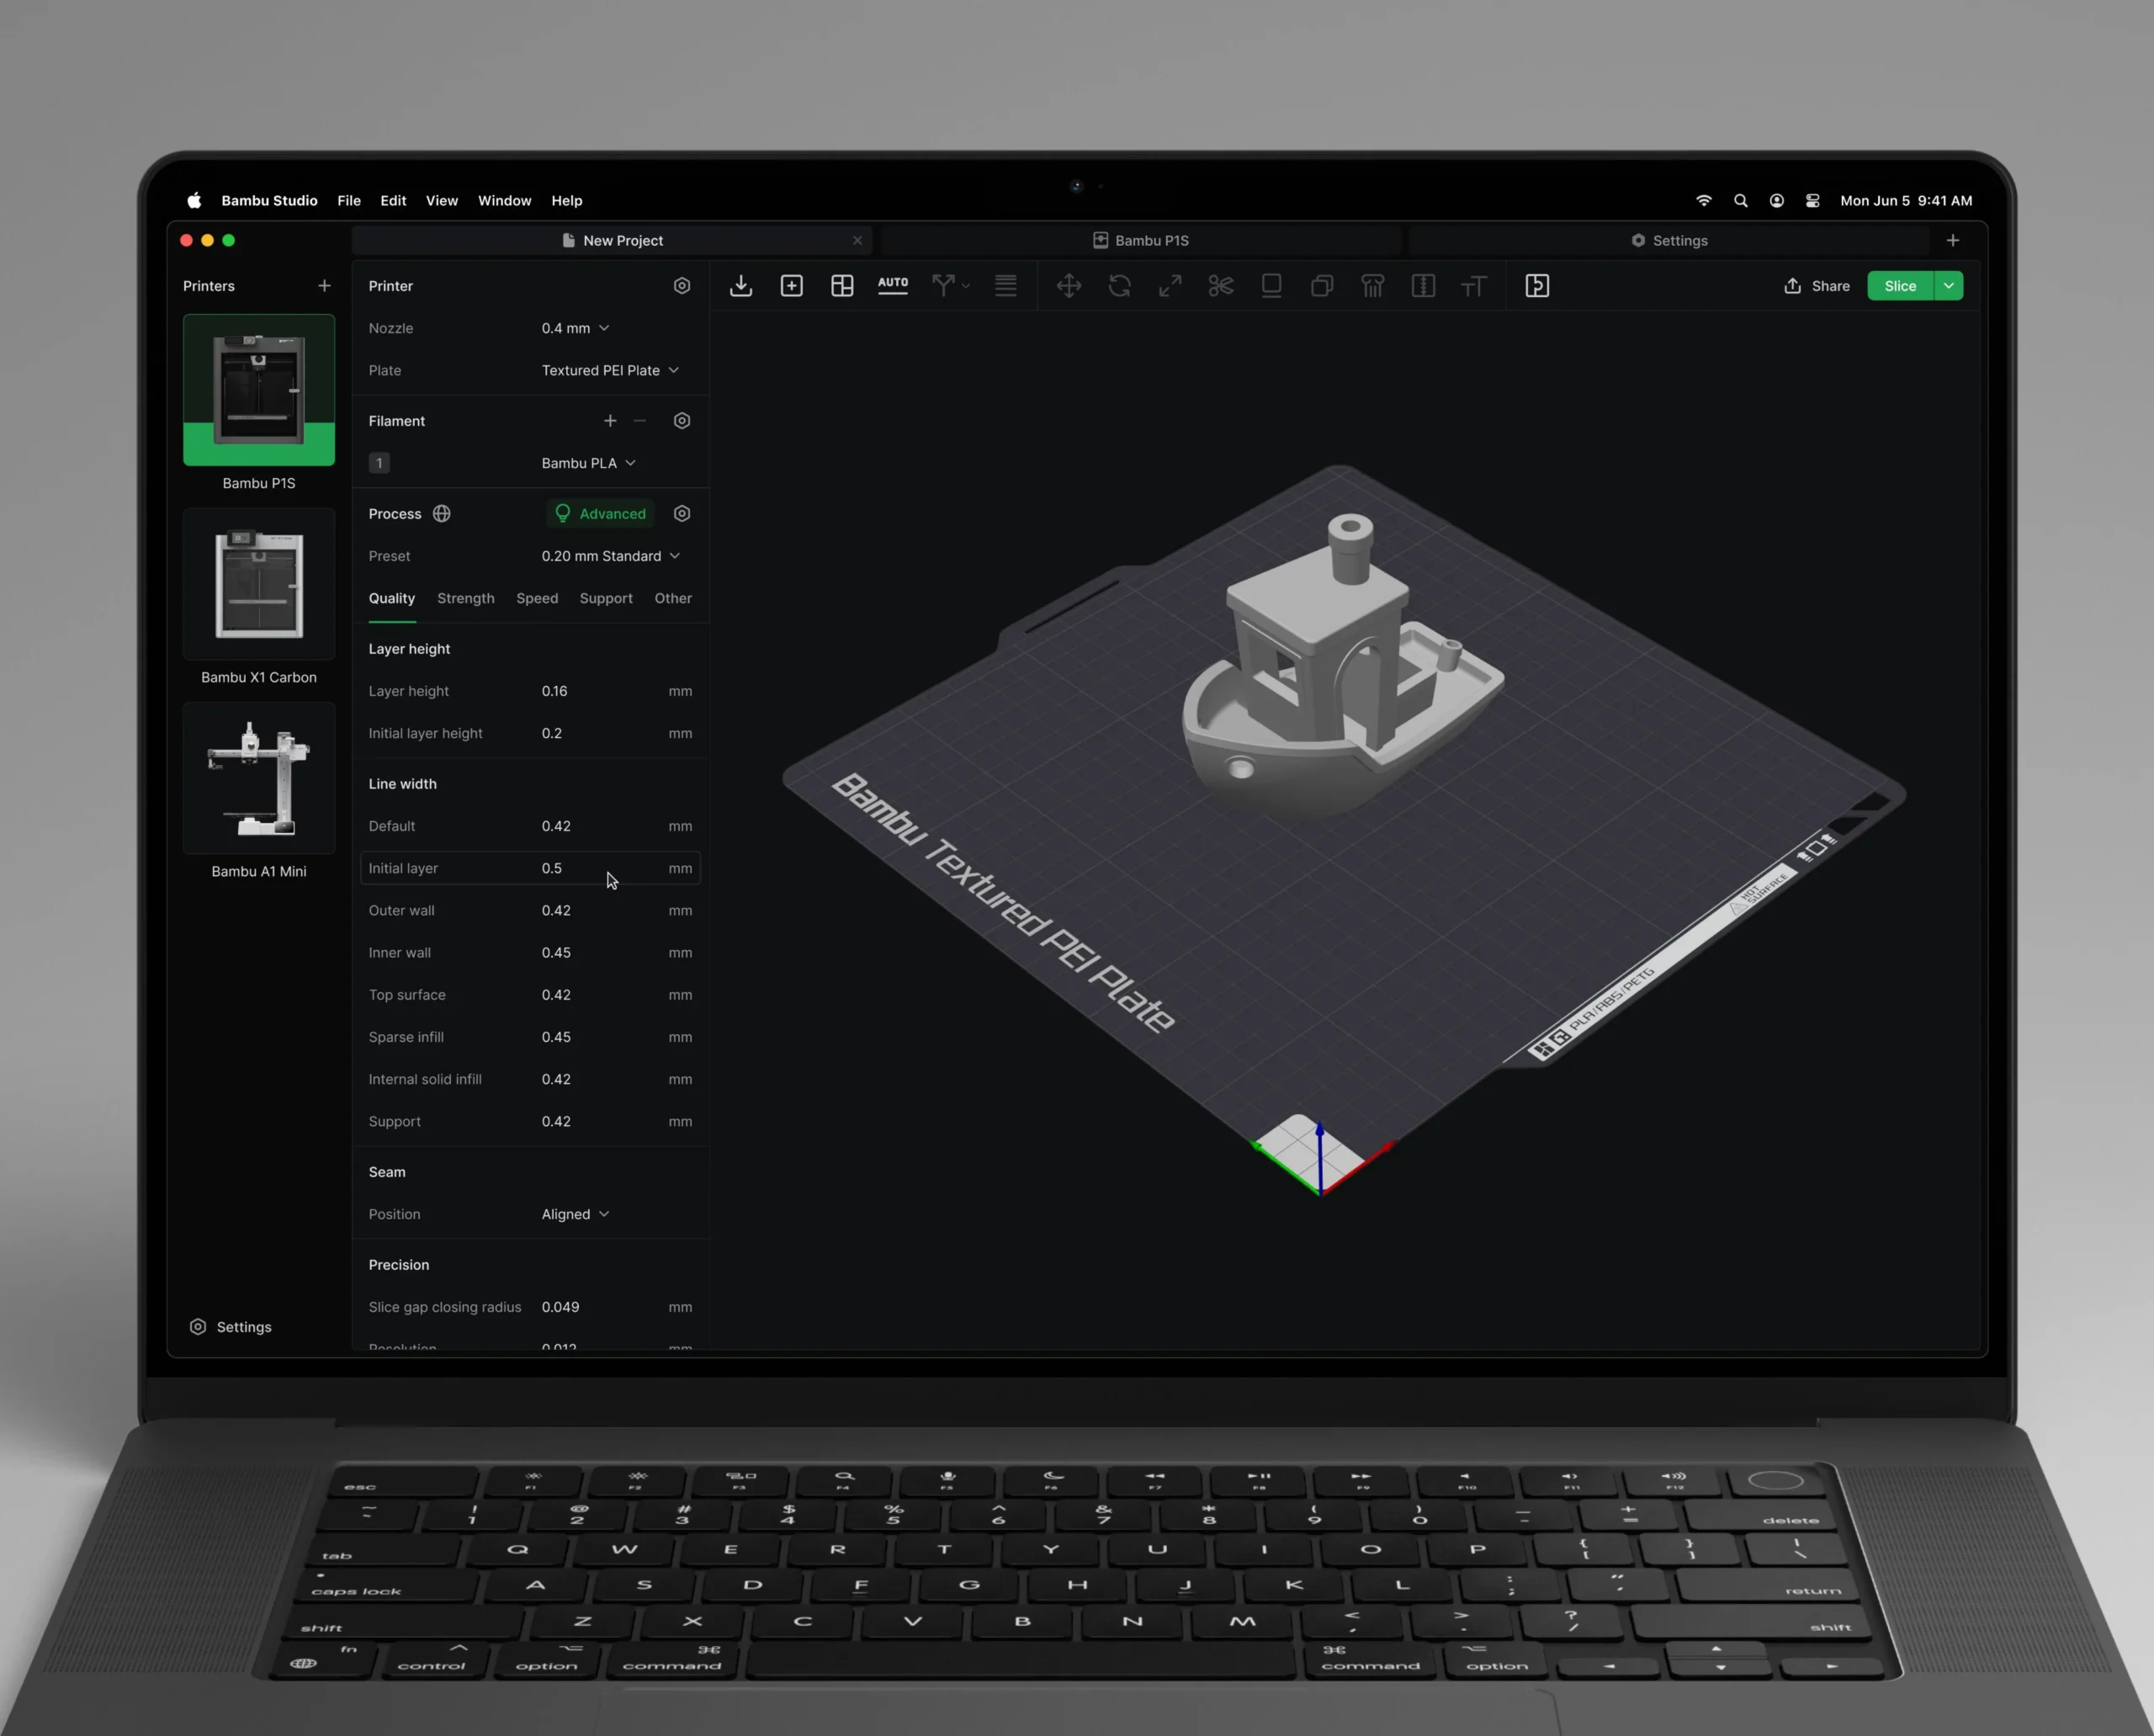Viewport: 2154px width, 1736px height.
Task: Click the Wi-Fi status icon
Action: [1704, 201]
